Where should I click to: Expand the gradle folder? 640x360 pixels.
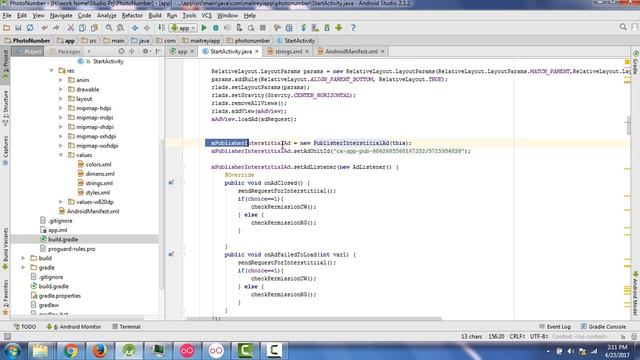[23, 268]
